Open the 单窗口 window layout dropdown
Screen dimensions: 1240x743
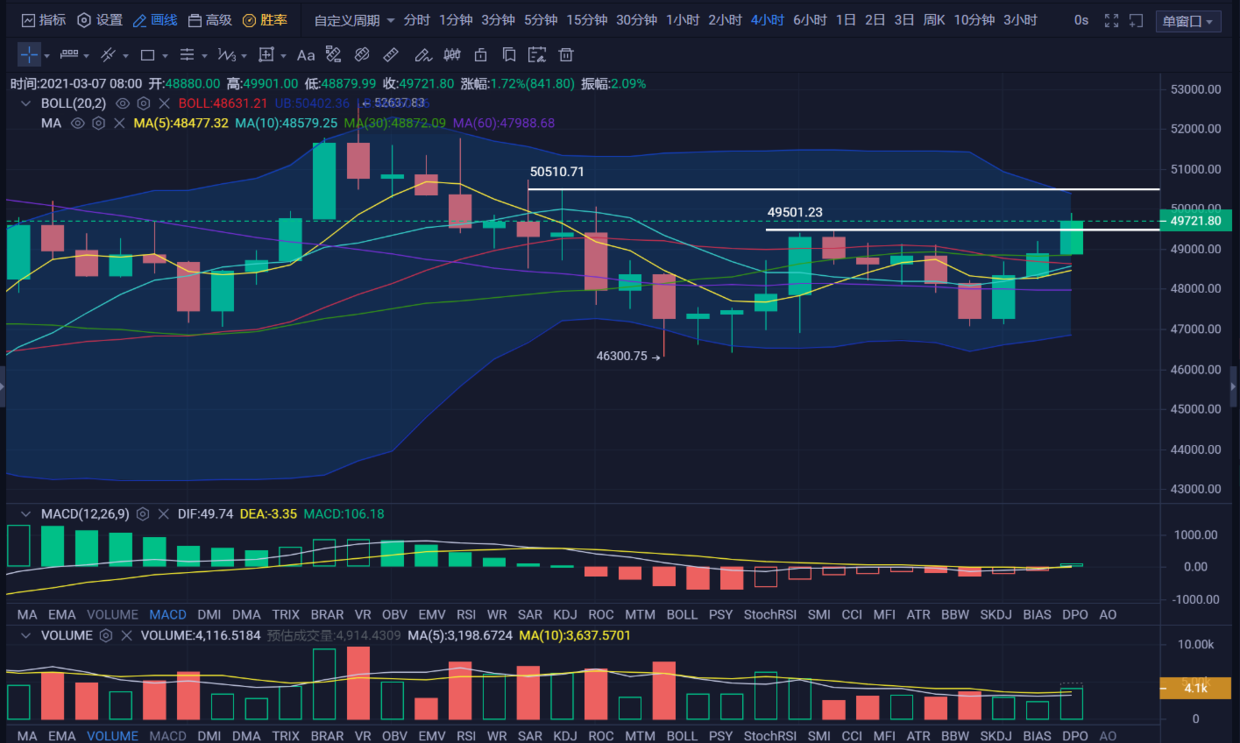coord(1188,21)
